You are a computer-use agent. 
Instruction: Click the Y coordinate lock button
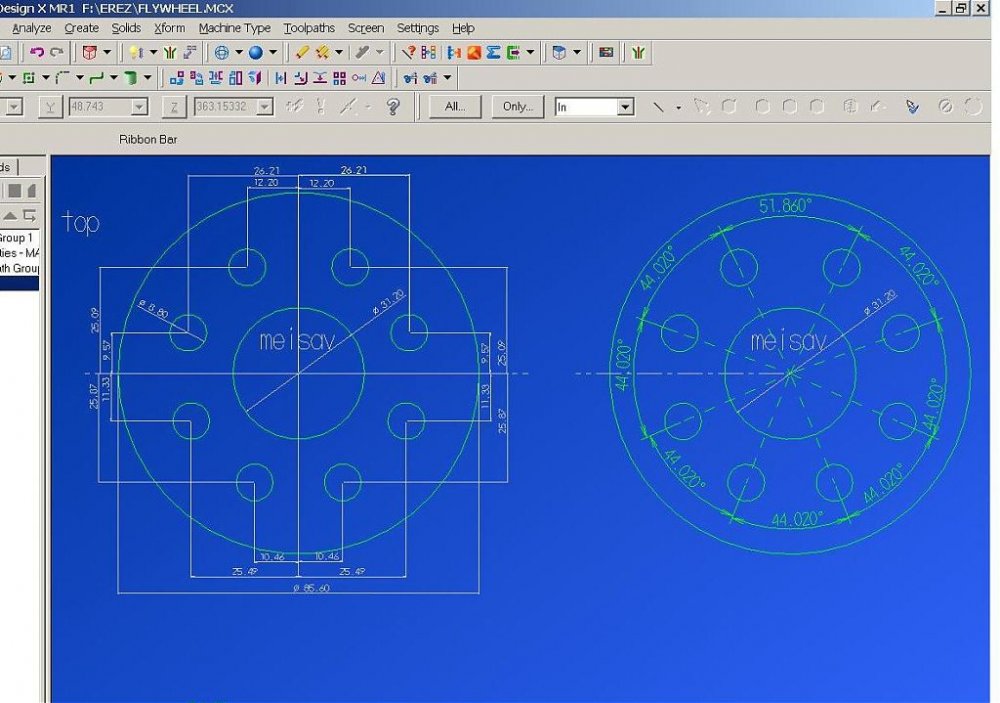tap(50, 107)
